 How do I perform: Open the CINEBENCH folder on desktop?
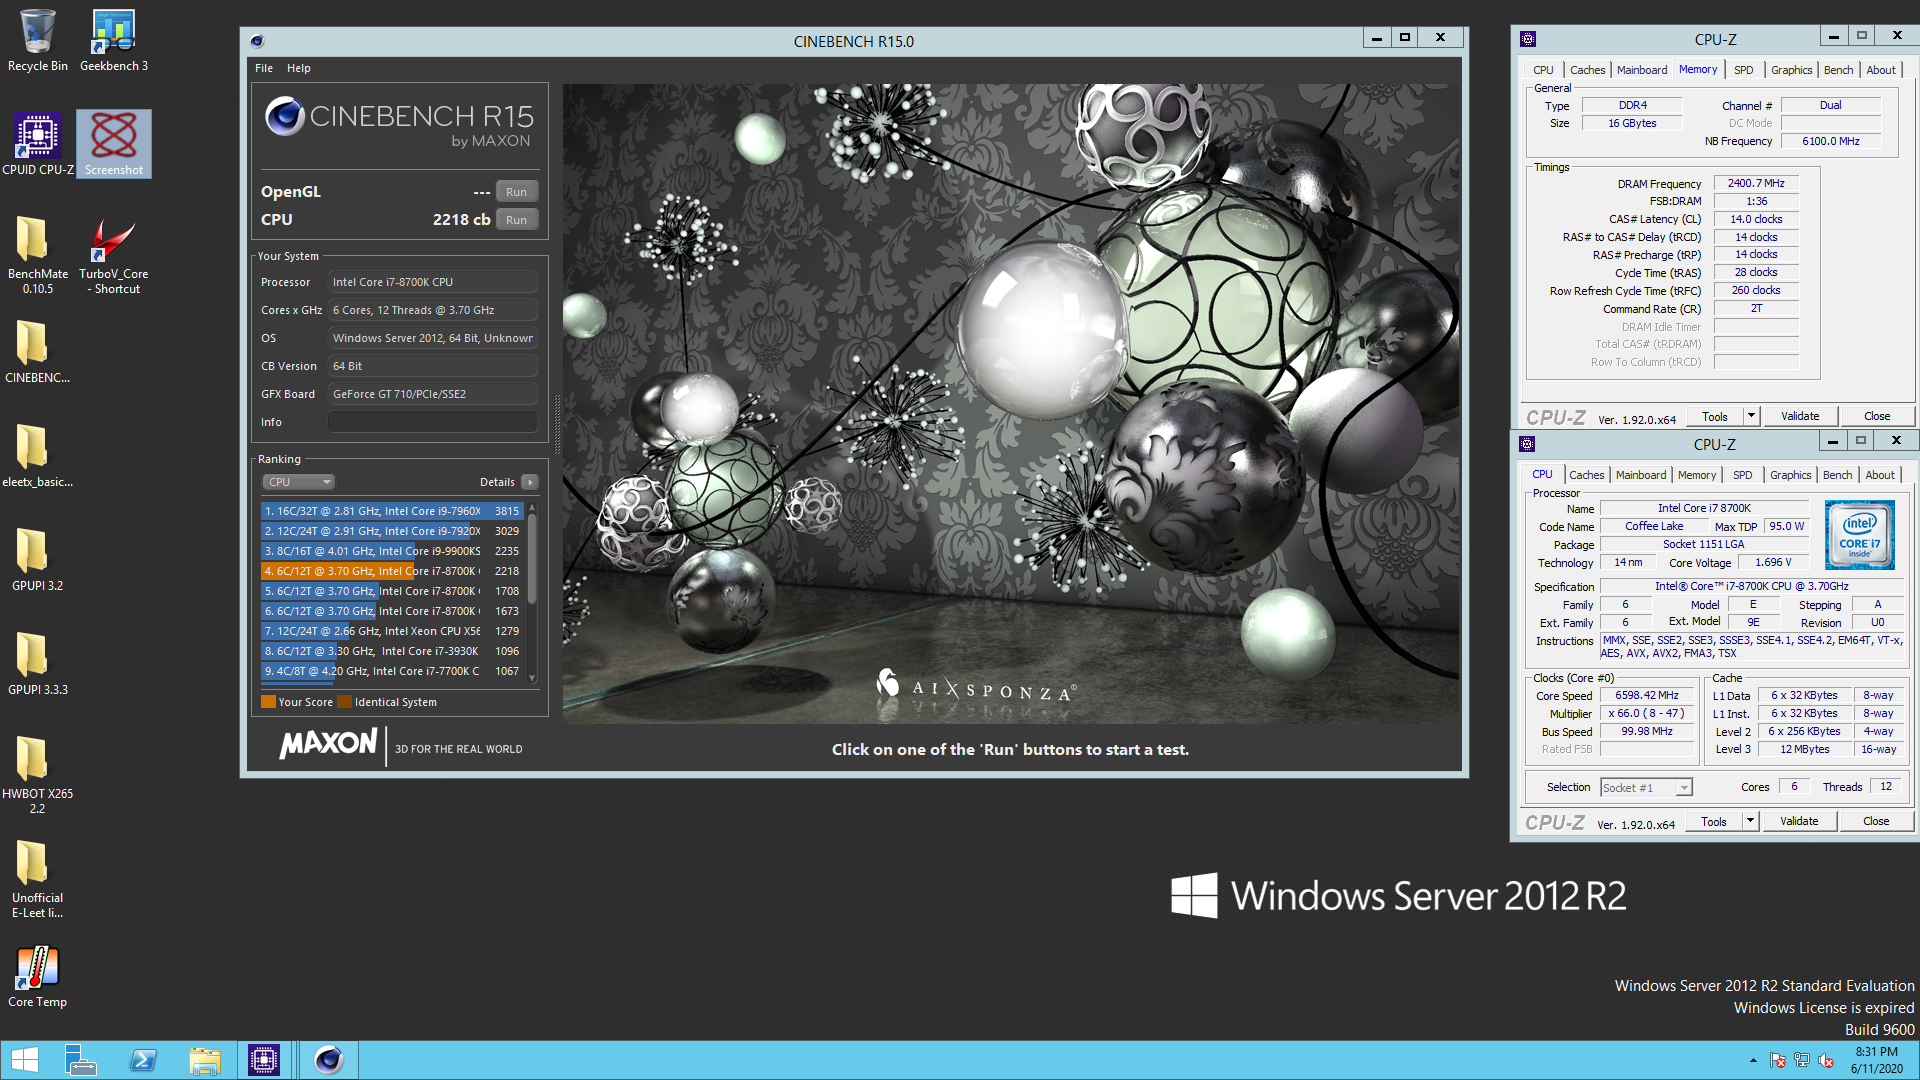[38, 352]
